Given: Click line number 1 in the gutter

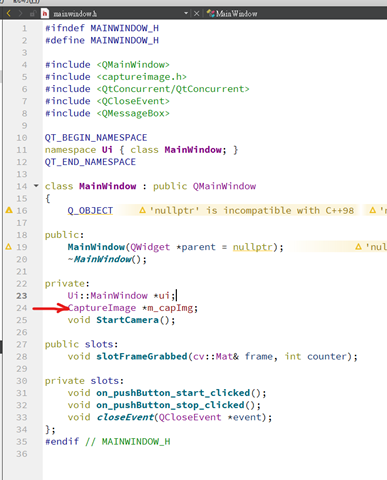Looking at the screenshot, I should pyautogui.click(x=24, y=28).
